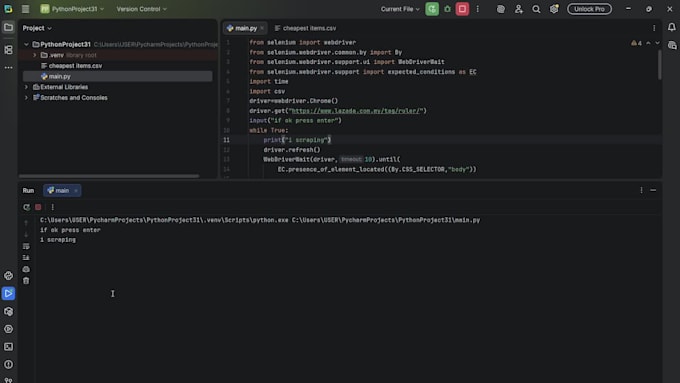Screen dimensions: 680x383
Task: Select the main run tab
Action: click(62, 190)
